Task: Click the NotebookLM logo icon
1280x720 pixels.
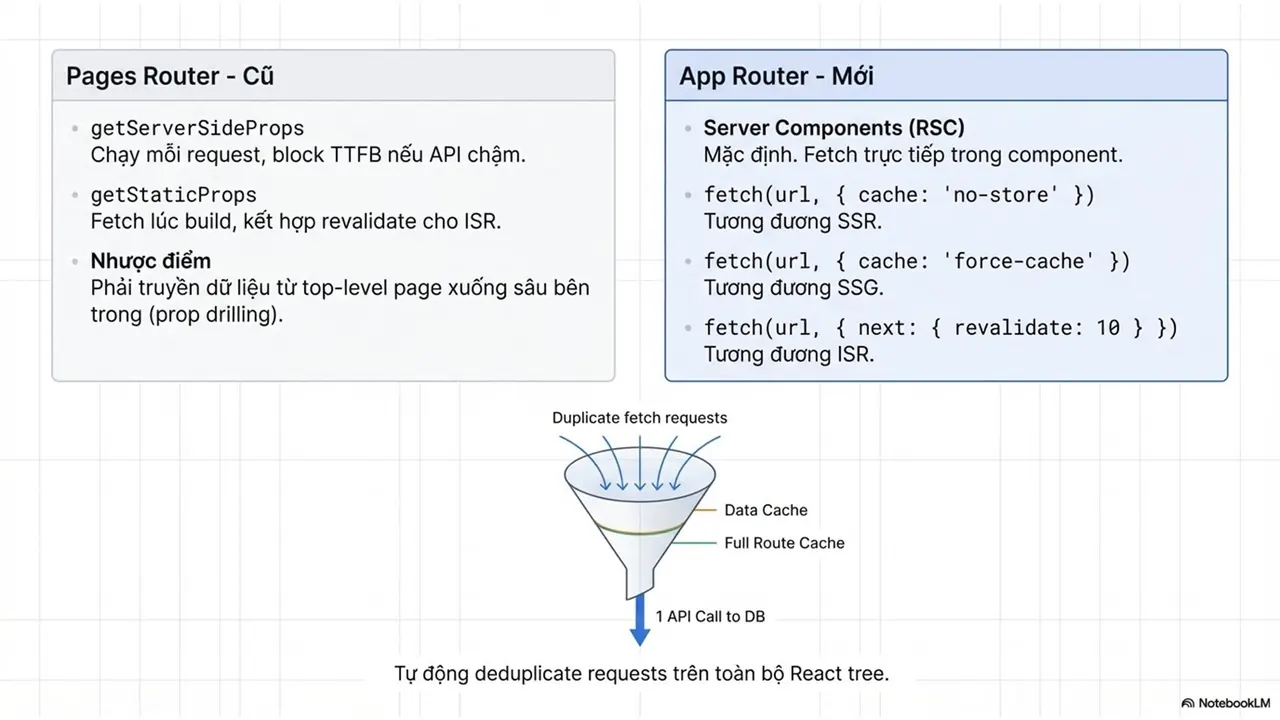Action: tap(1187, 703)
